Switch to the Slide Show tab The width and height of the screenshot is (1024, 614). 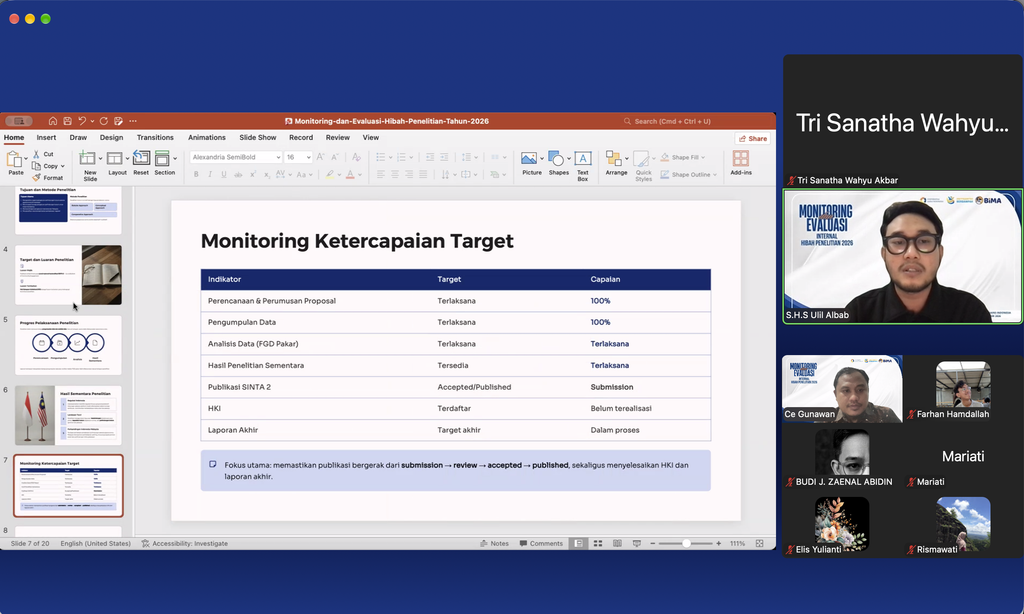click(x=257, y=138)
